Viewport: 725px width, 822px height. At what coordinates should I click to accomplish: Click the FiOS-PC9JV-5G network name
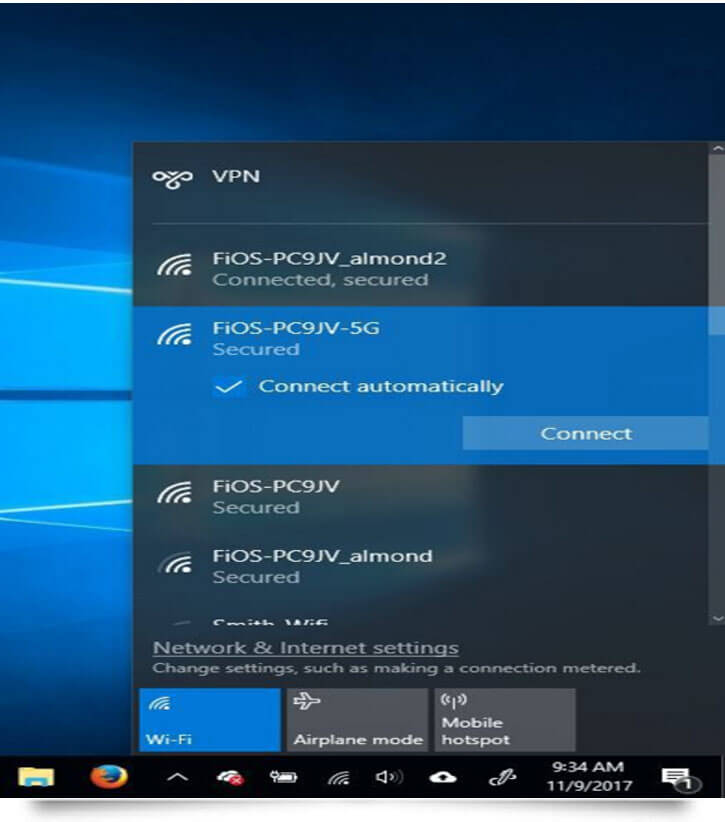coord(296,328)
